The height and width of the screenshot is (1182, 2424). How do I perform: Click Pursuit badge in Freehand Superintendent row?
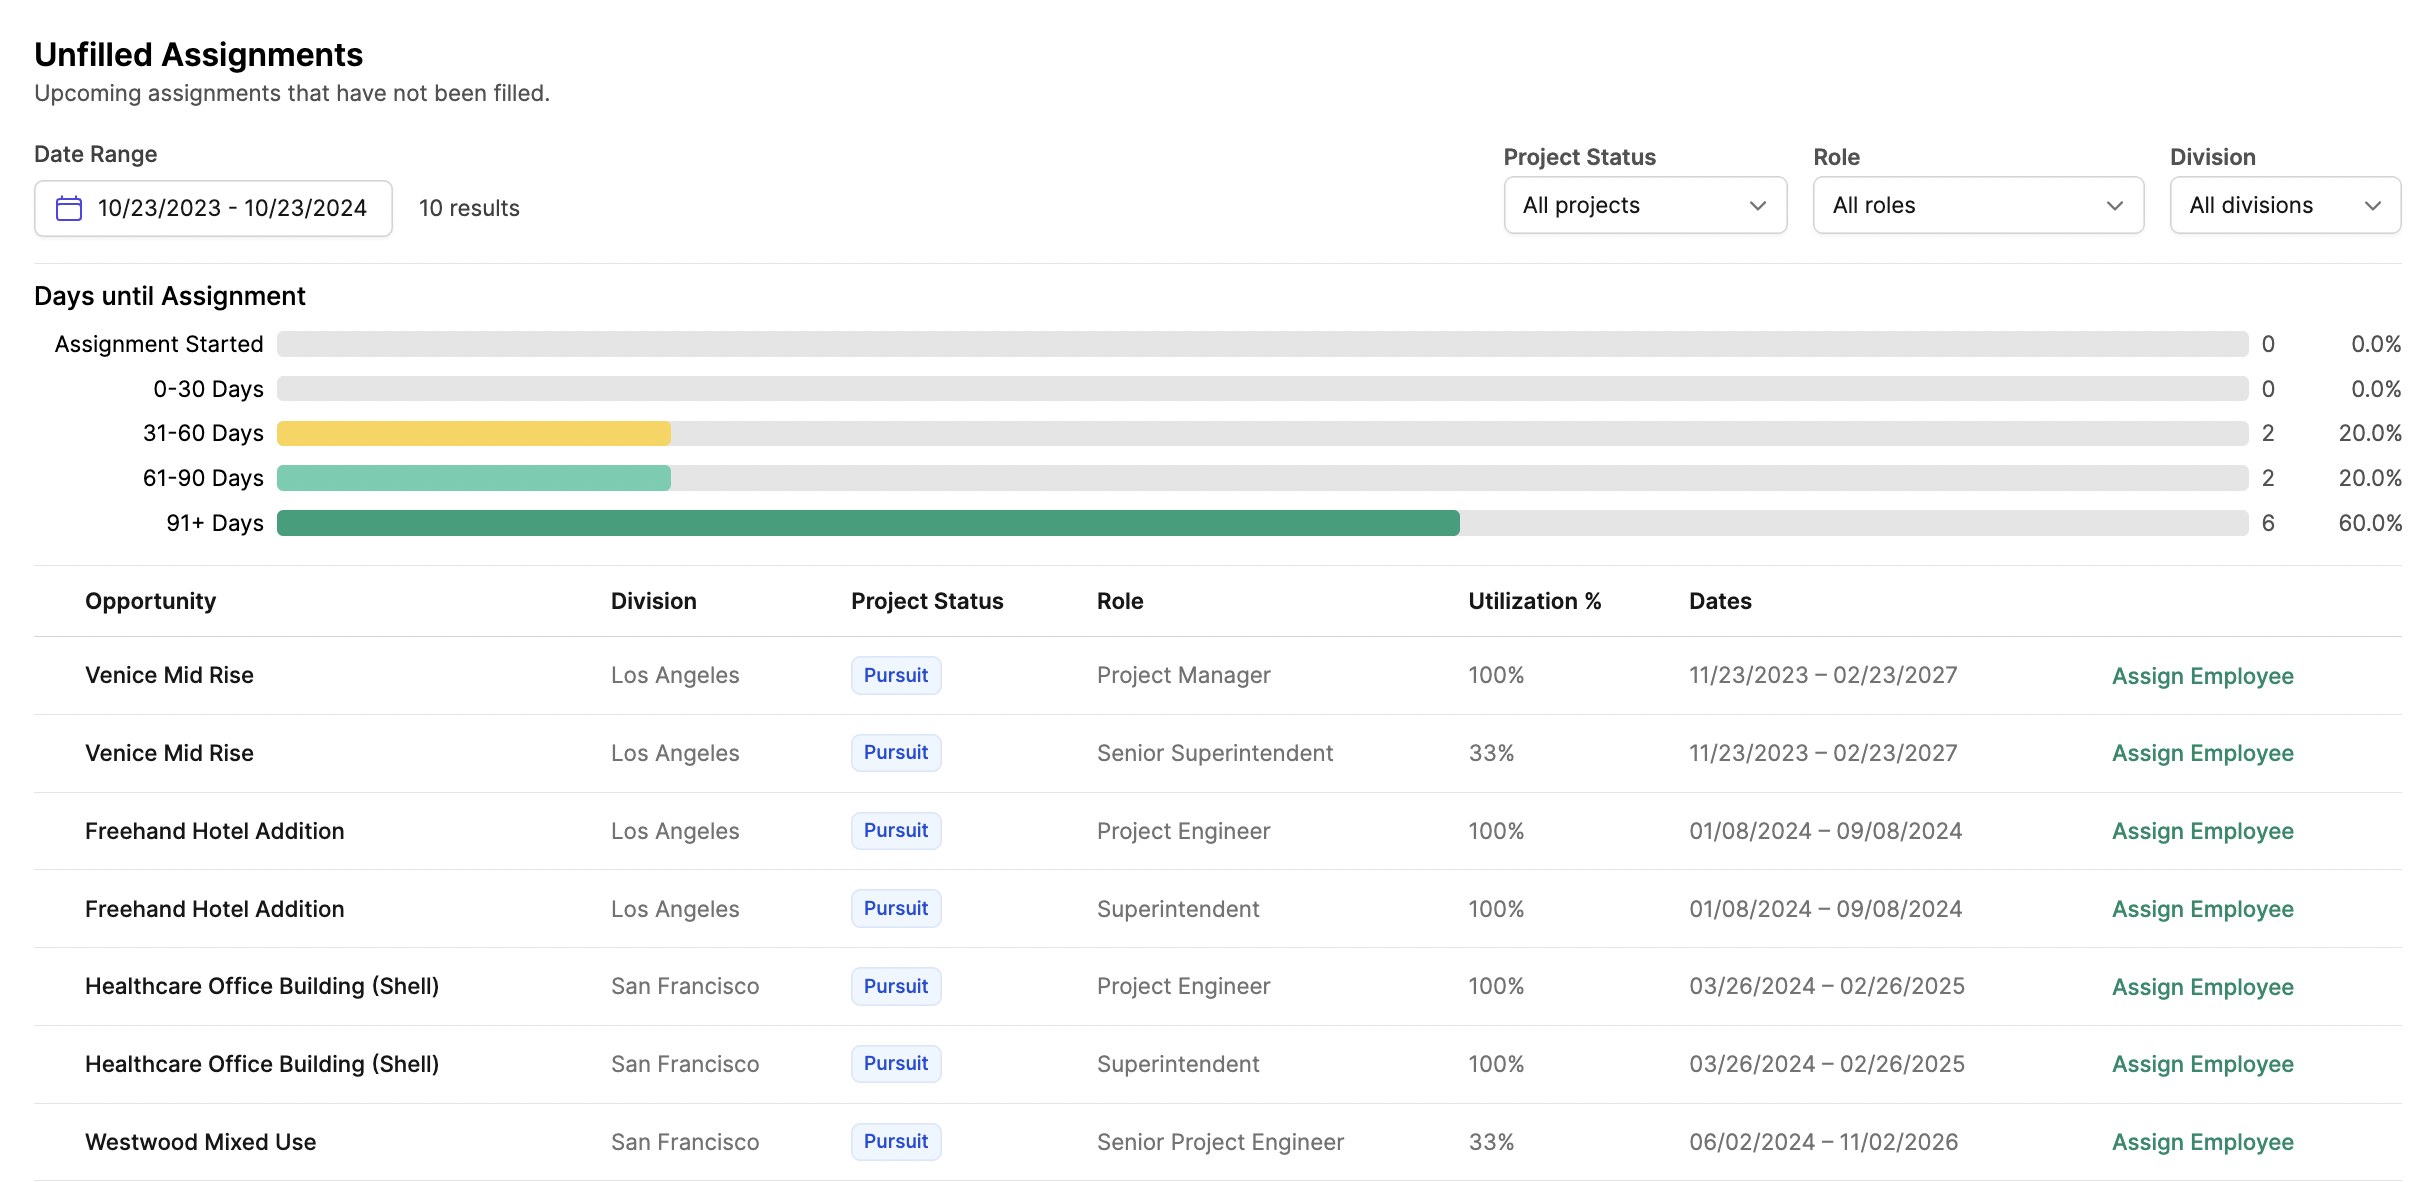(896, 908)
